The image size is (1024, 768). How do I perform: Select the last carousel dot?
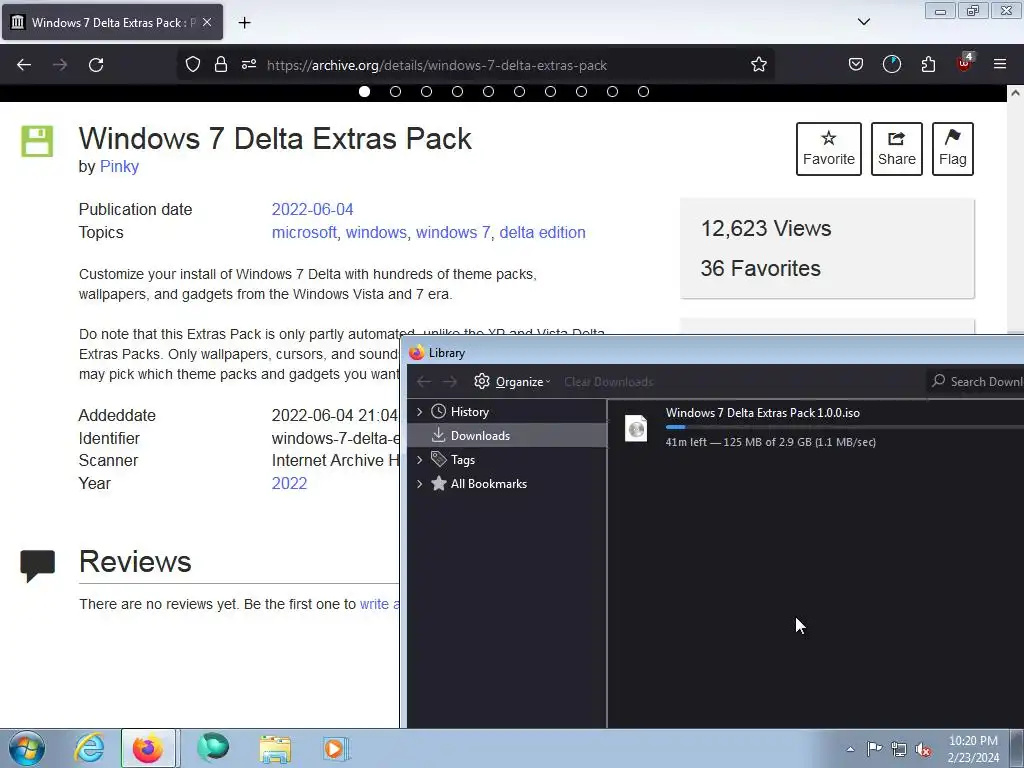643,91
